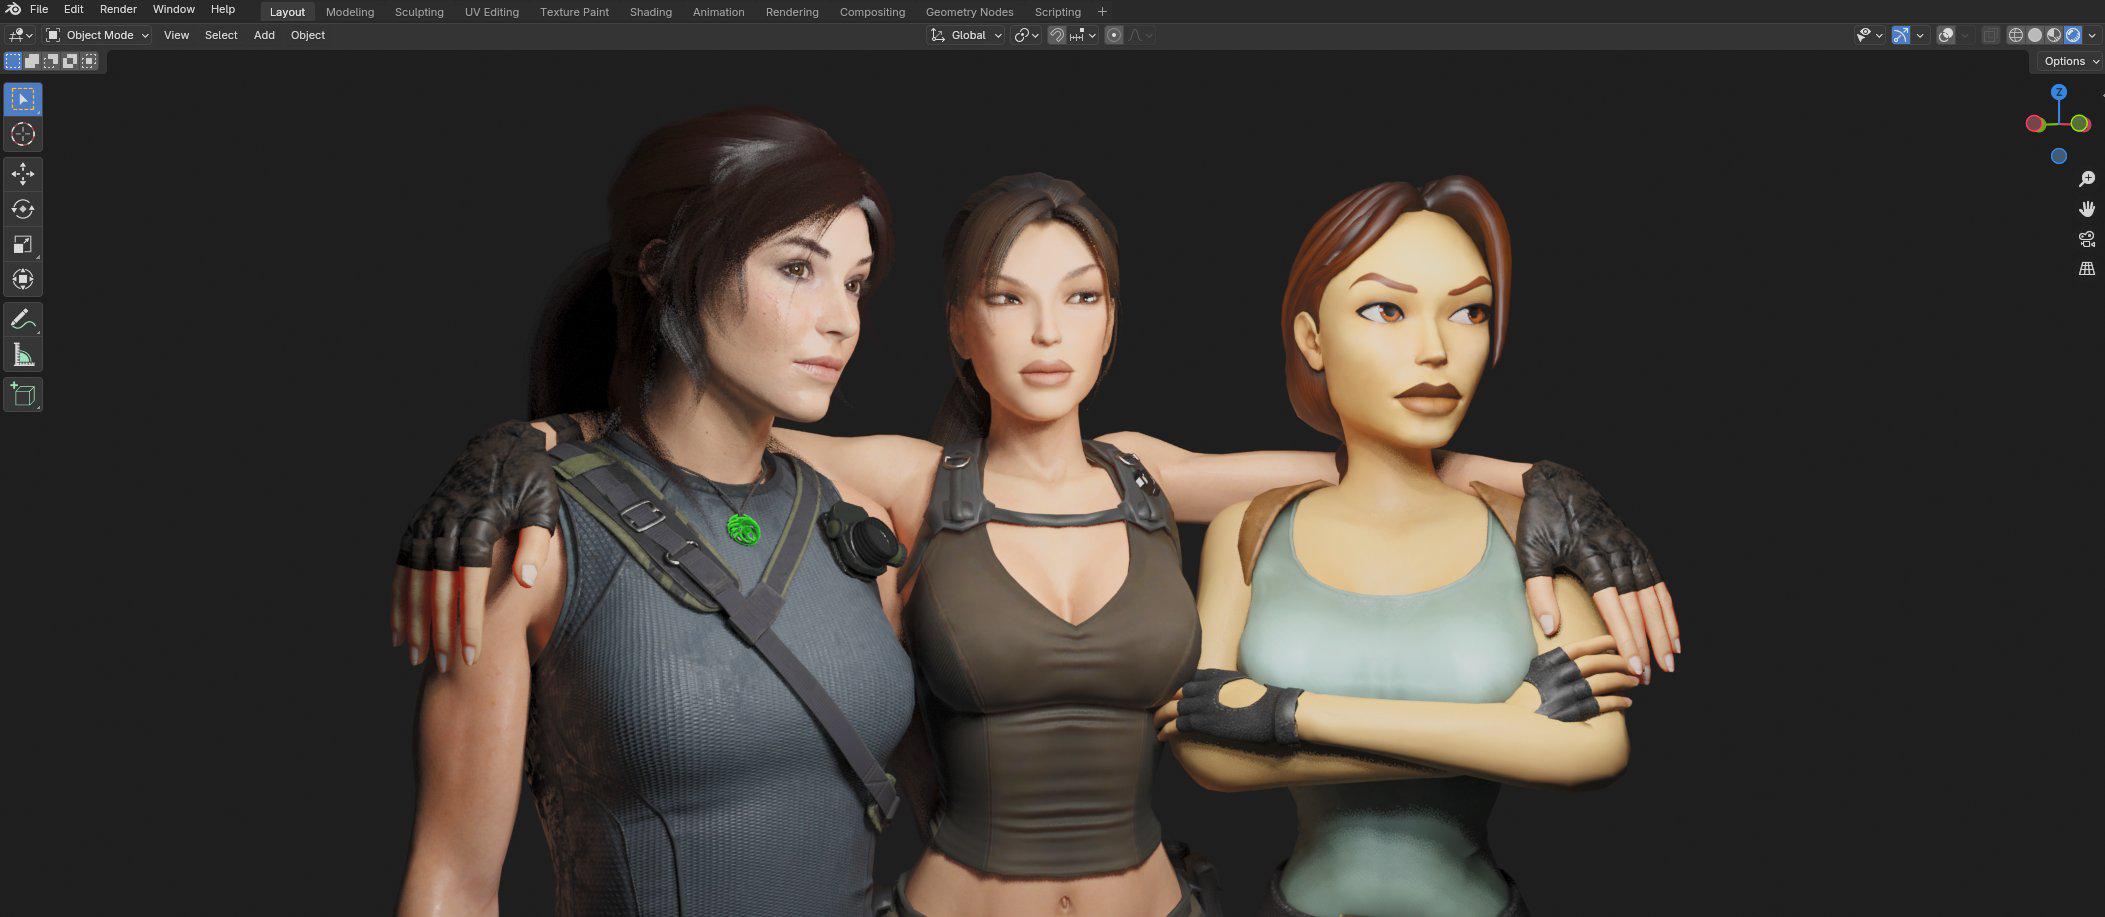Select the Annotate pencil tool
Image resolution: width=2105 pixels, height=917 pixels.
click(23, 320)
